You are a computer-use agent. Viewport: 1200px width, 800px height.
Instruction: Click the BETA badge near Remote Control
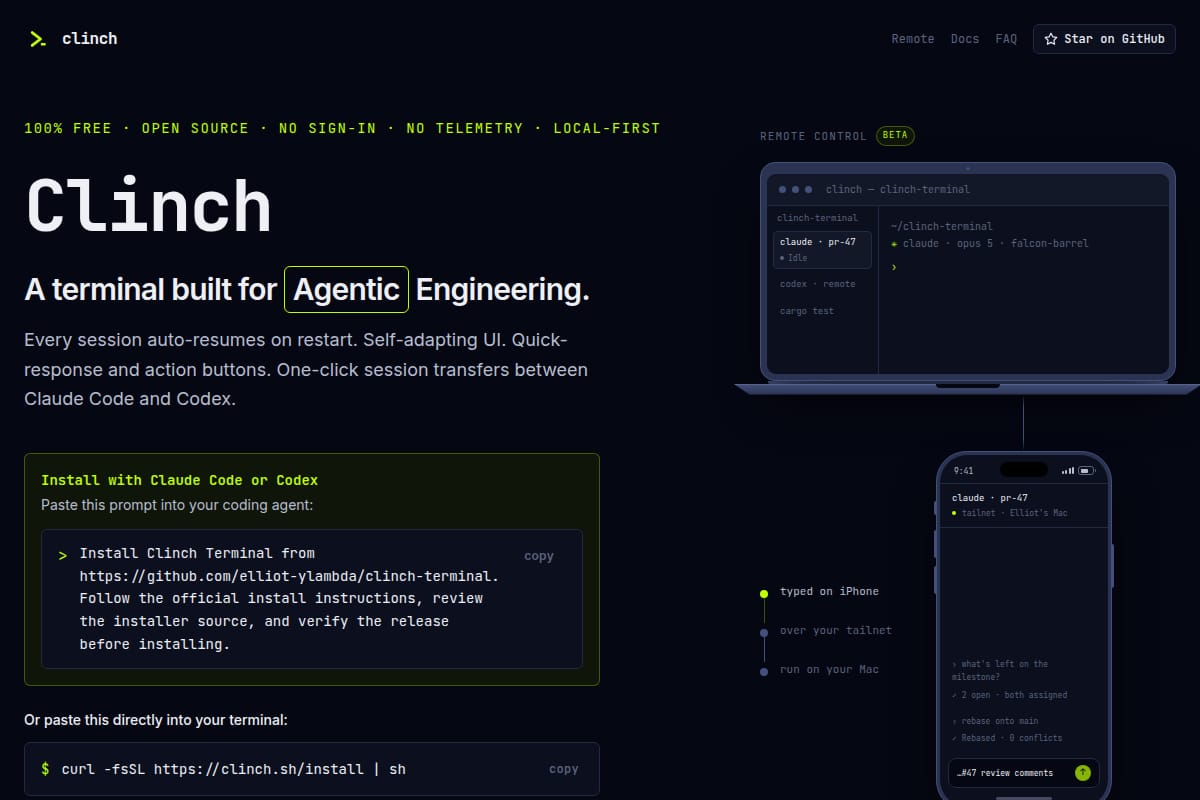895,135
